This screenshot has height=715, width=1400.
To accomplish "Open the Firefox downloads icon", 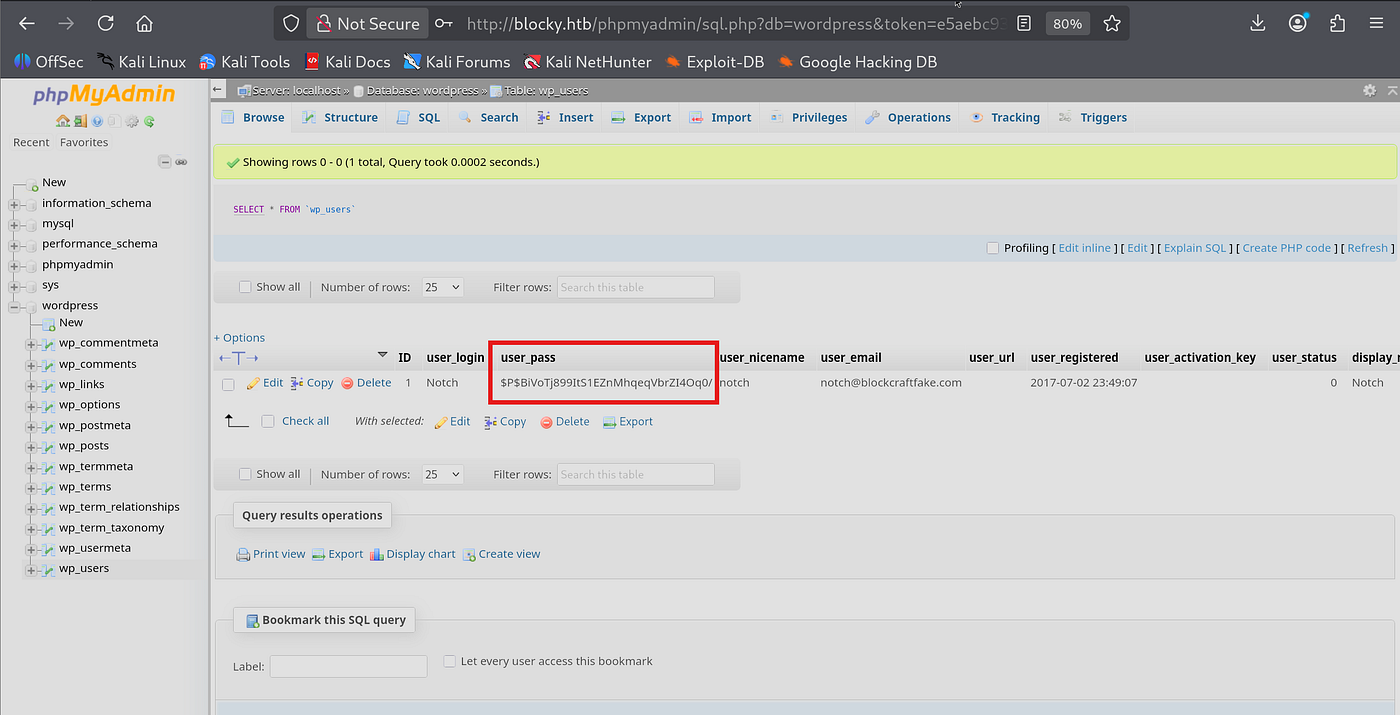I will point(1258,23).
